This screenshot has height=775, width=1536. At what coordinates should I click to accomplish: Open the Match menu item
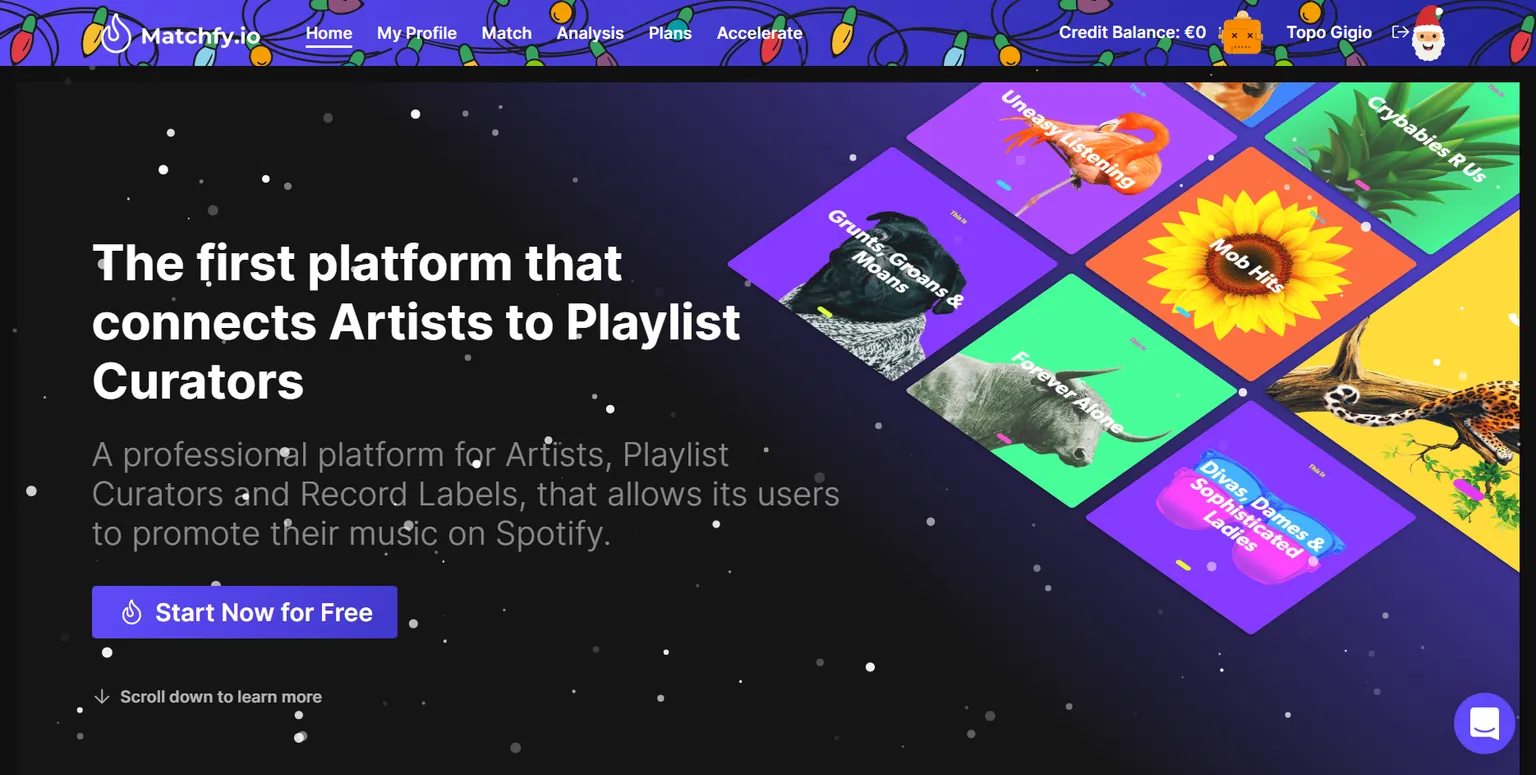[x=507, y=33]
